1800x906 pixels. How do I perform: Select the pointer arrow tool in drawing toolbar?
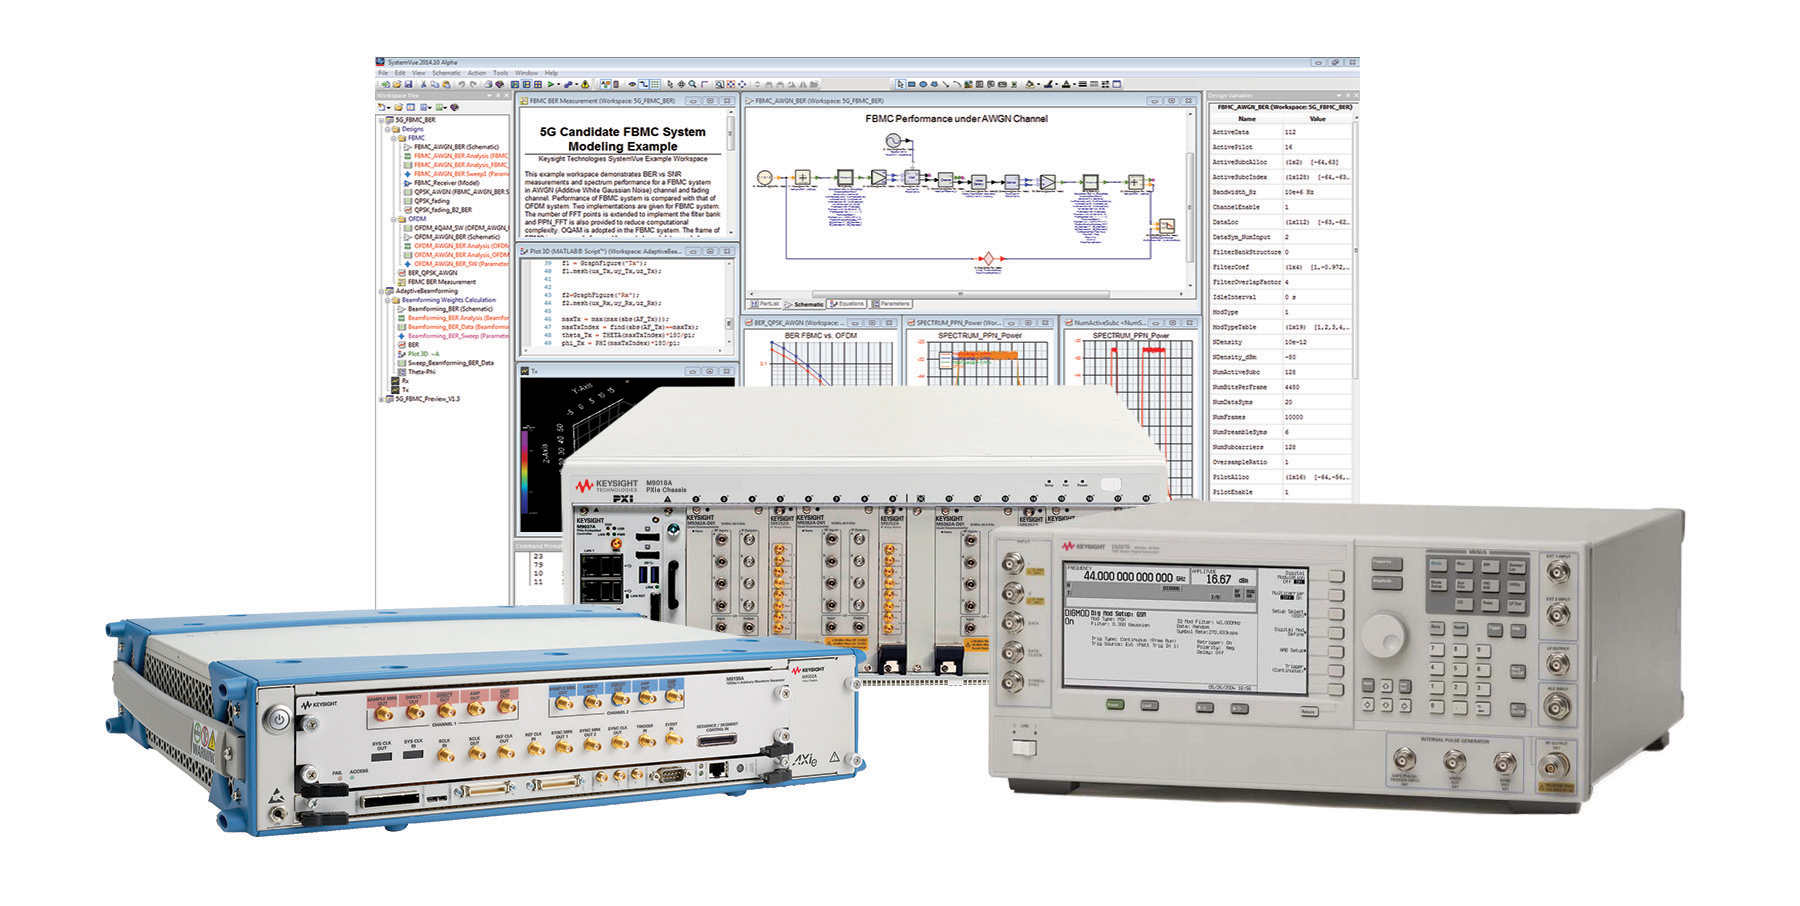click(900, 85)
